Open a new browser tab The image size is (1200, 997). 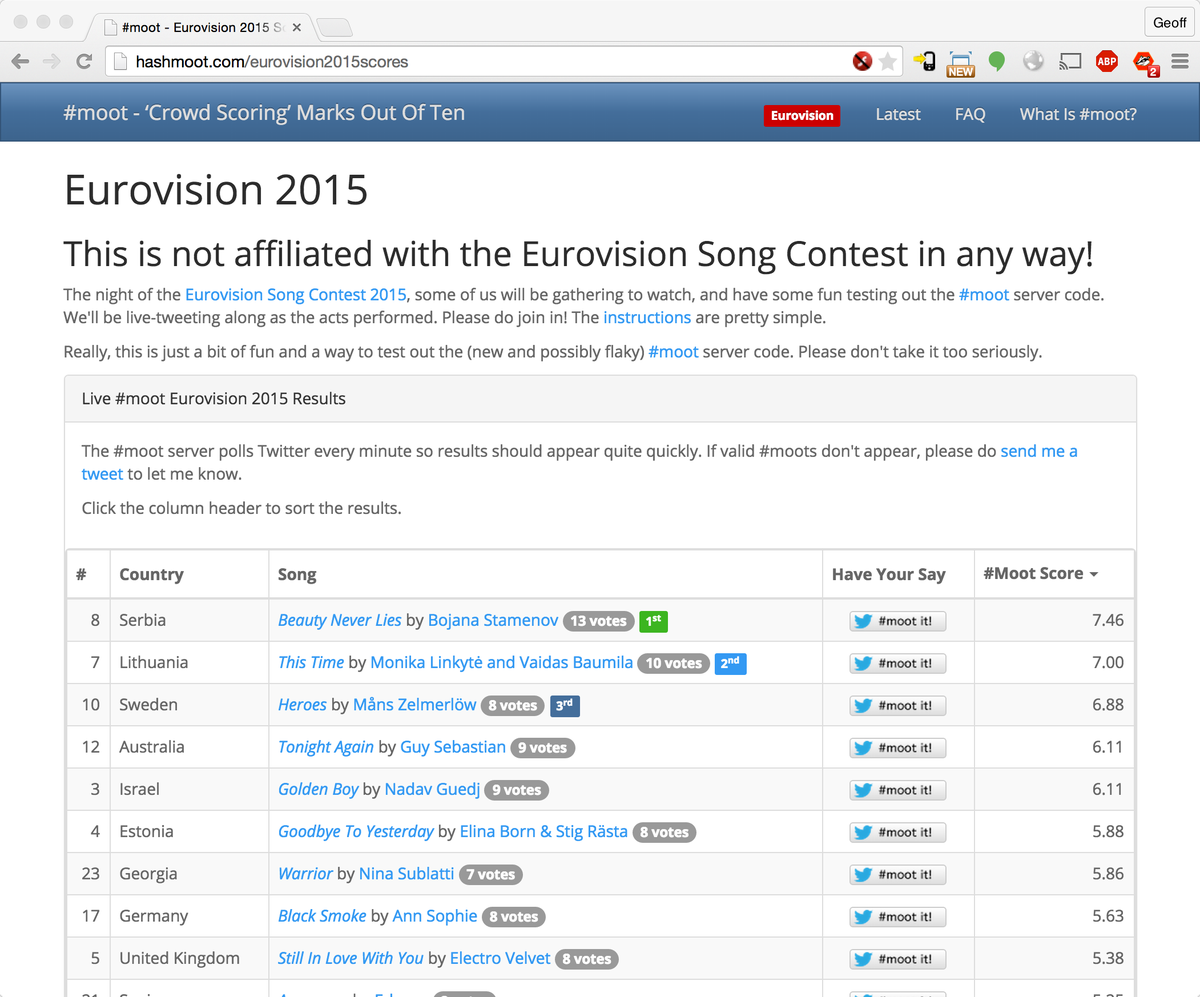click(335, 27)
